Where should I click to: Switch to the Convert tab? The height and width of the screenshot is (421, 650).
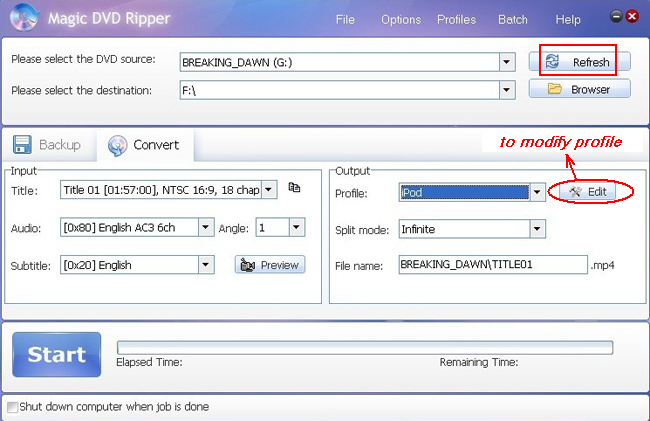(145, 145)
